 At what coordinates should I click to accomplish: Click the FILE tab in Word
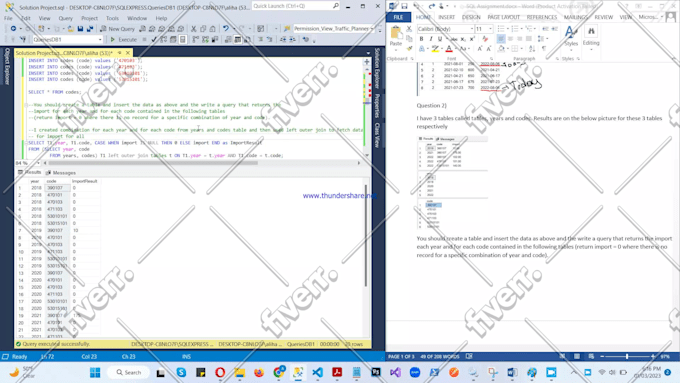(398, 17)
